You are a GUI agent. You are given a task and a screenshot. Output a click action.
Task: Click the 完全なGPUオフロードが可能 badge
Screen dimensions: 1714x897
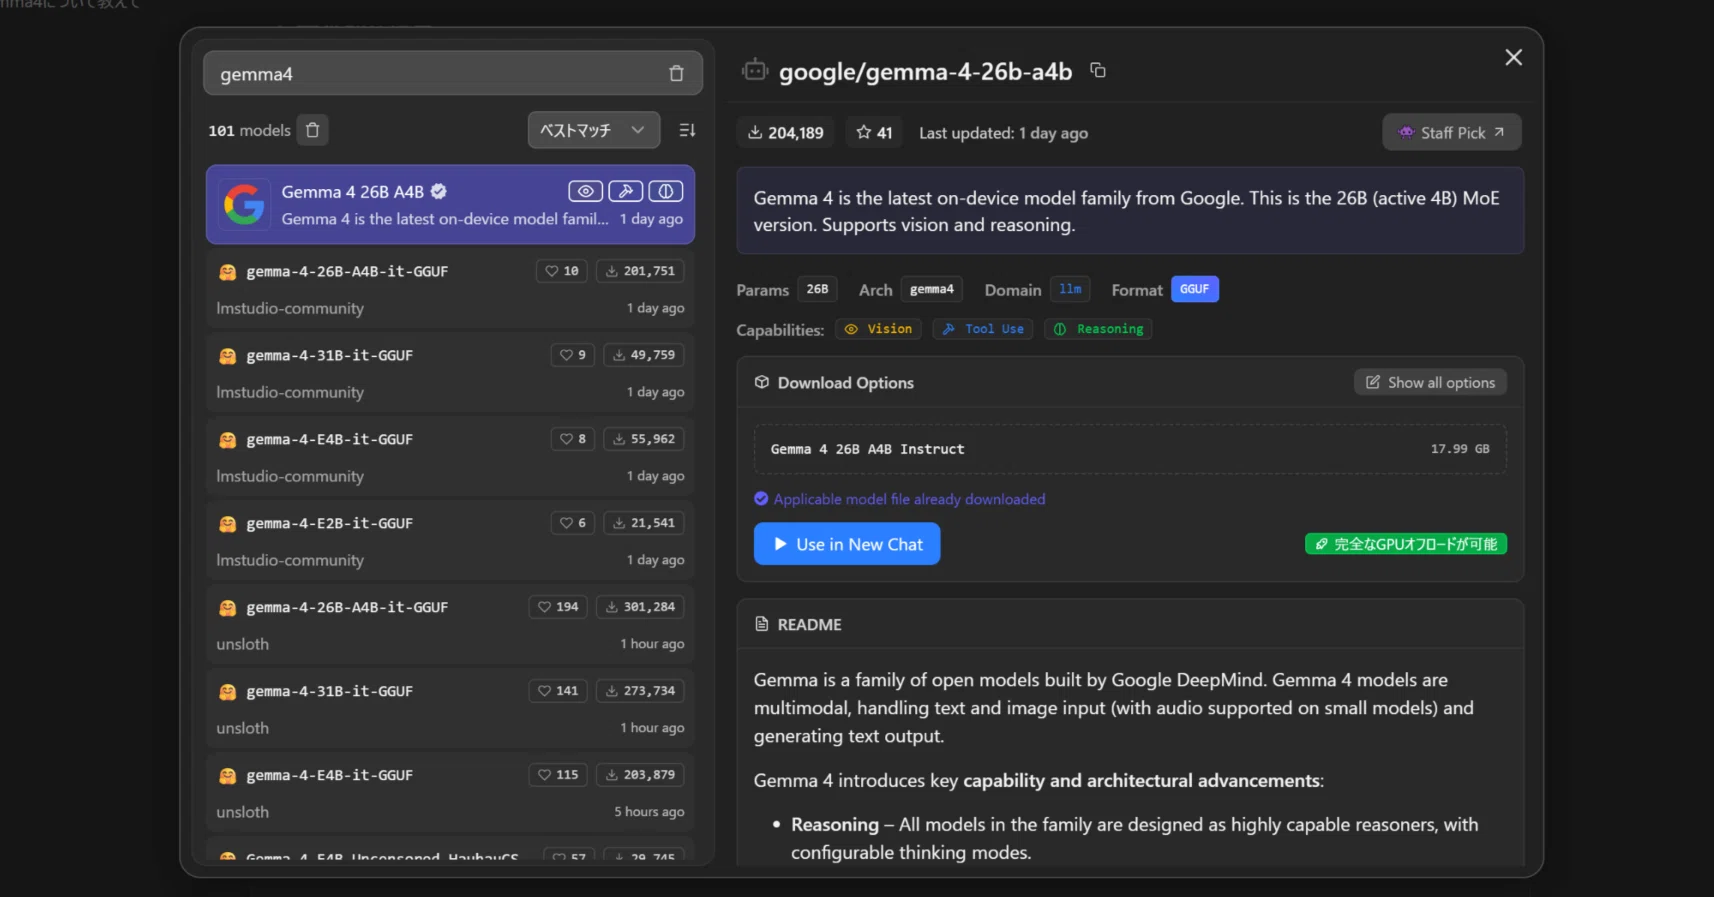1406,544
